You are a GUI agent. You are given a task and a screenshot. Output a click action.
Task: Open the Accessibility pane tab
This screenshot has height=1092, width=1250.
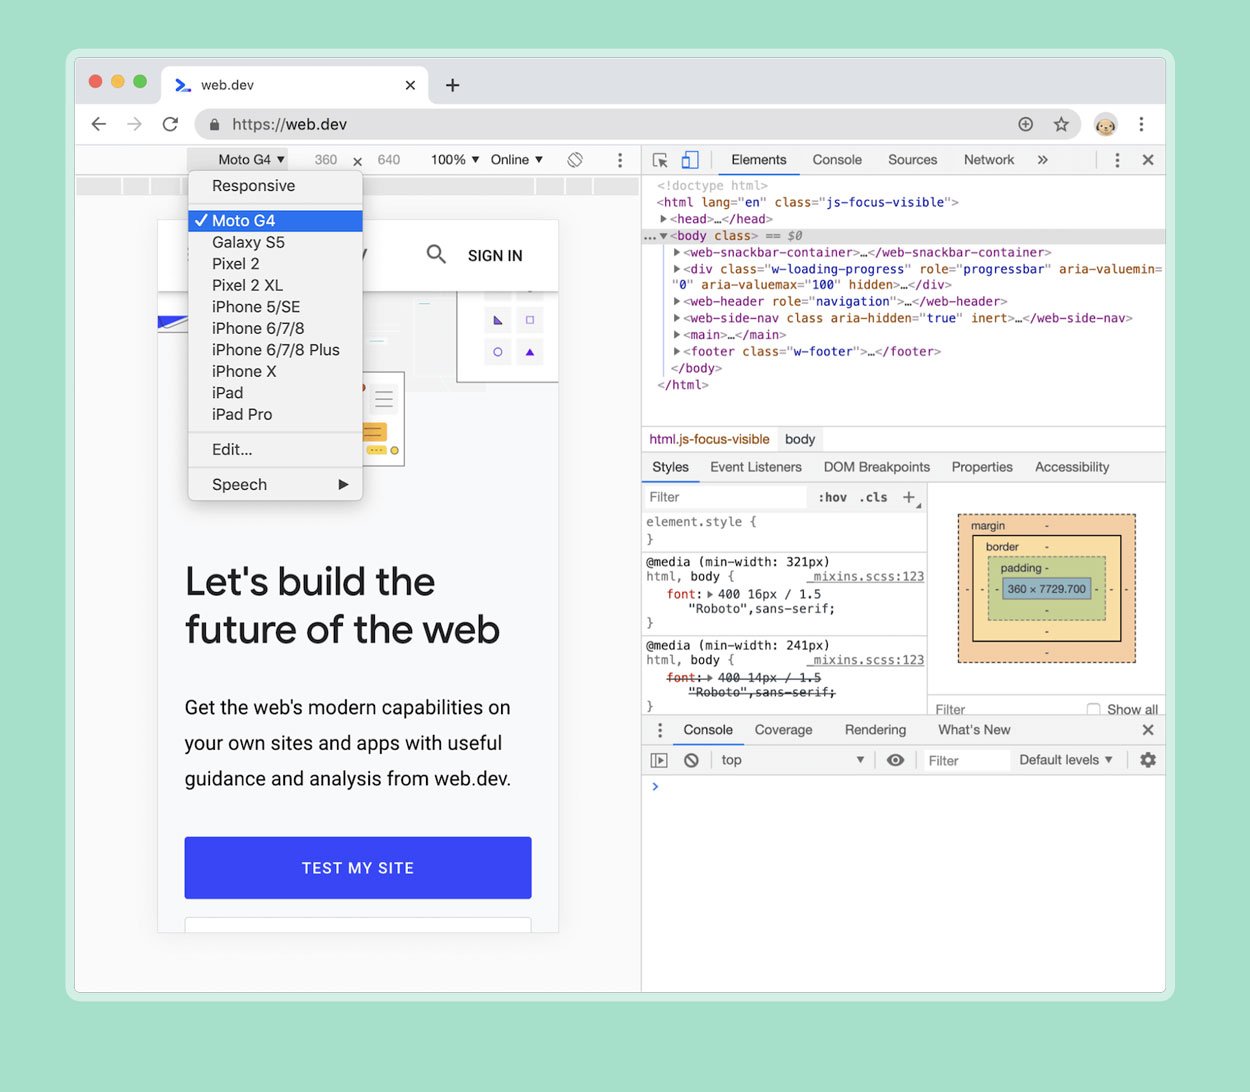coord(1072,467)
